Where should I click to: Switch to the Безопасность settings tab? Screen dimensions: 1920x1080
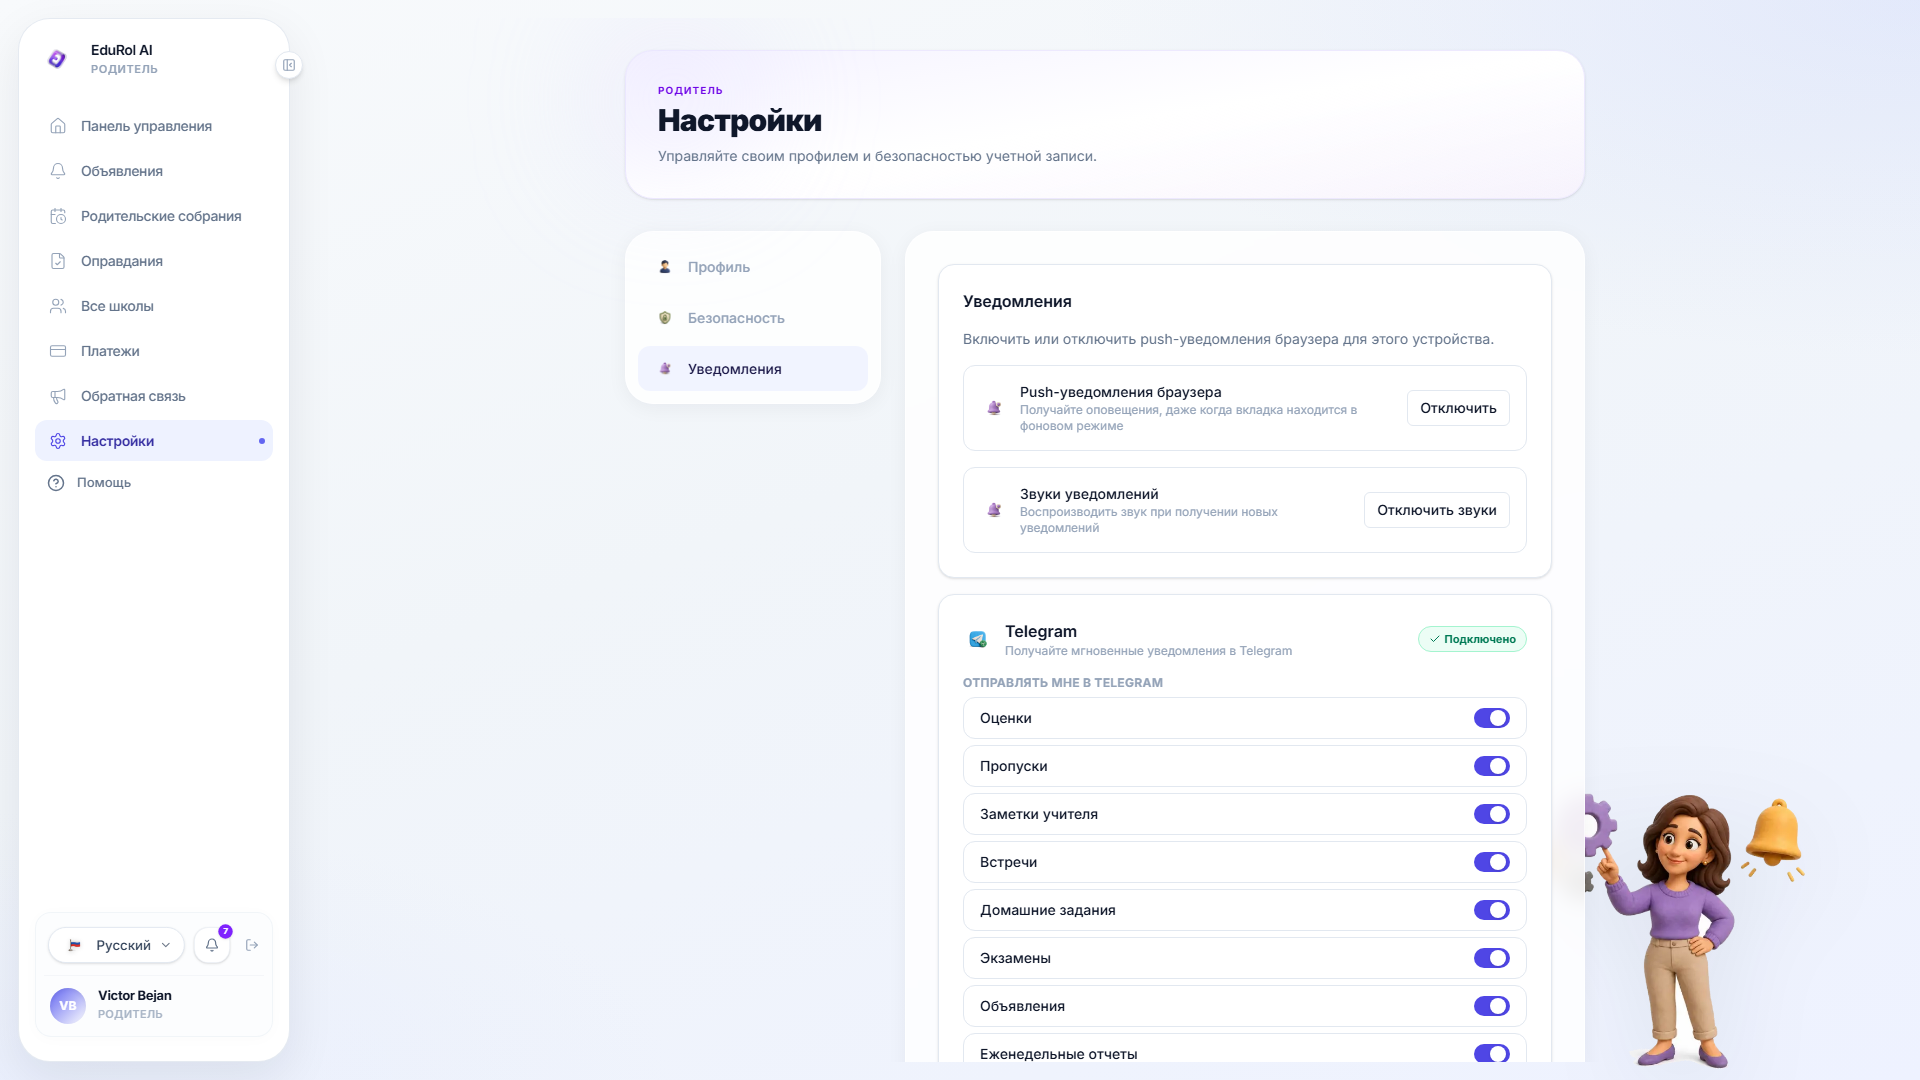[x=753, y=318]
